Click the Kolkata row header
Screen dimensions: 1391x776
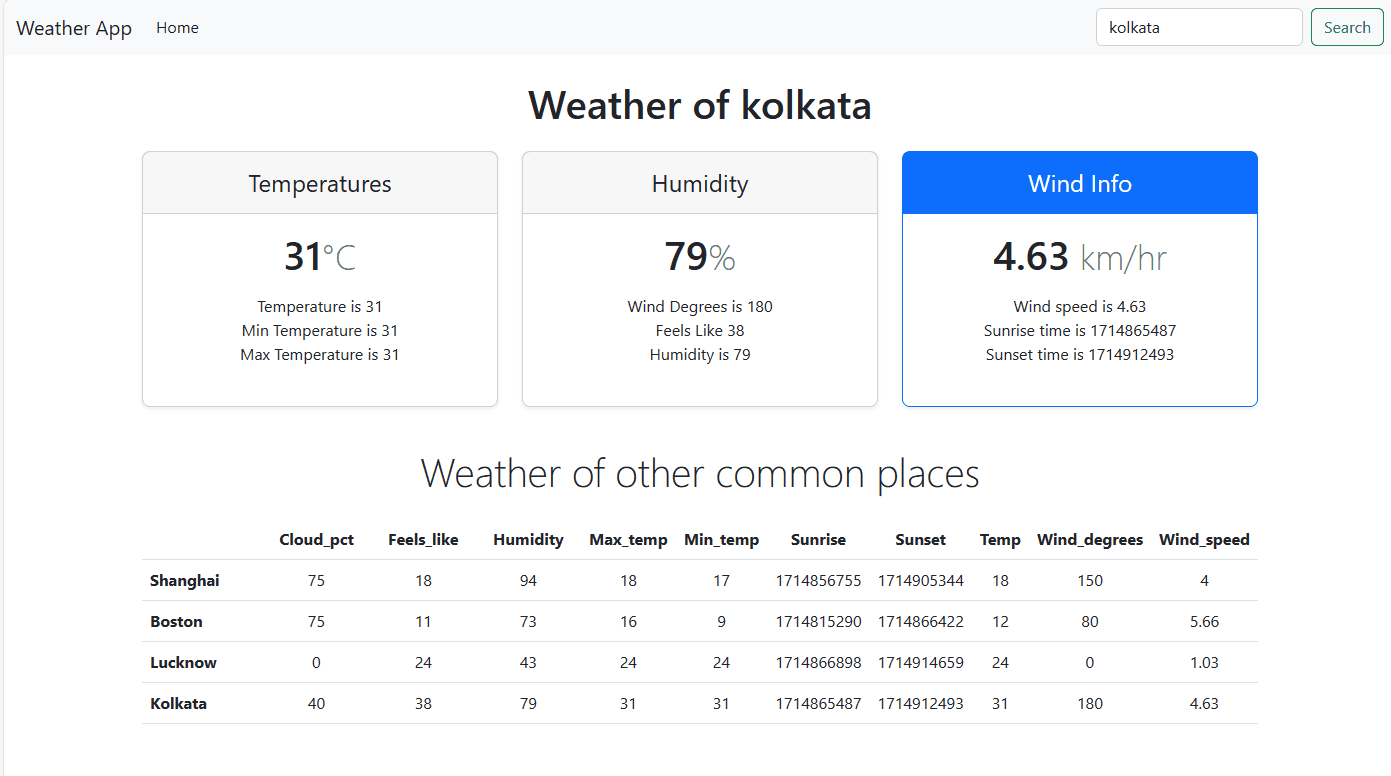(x=179, y=704)
